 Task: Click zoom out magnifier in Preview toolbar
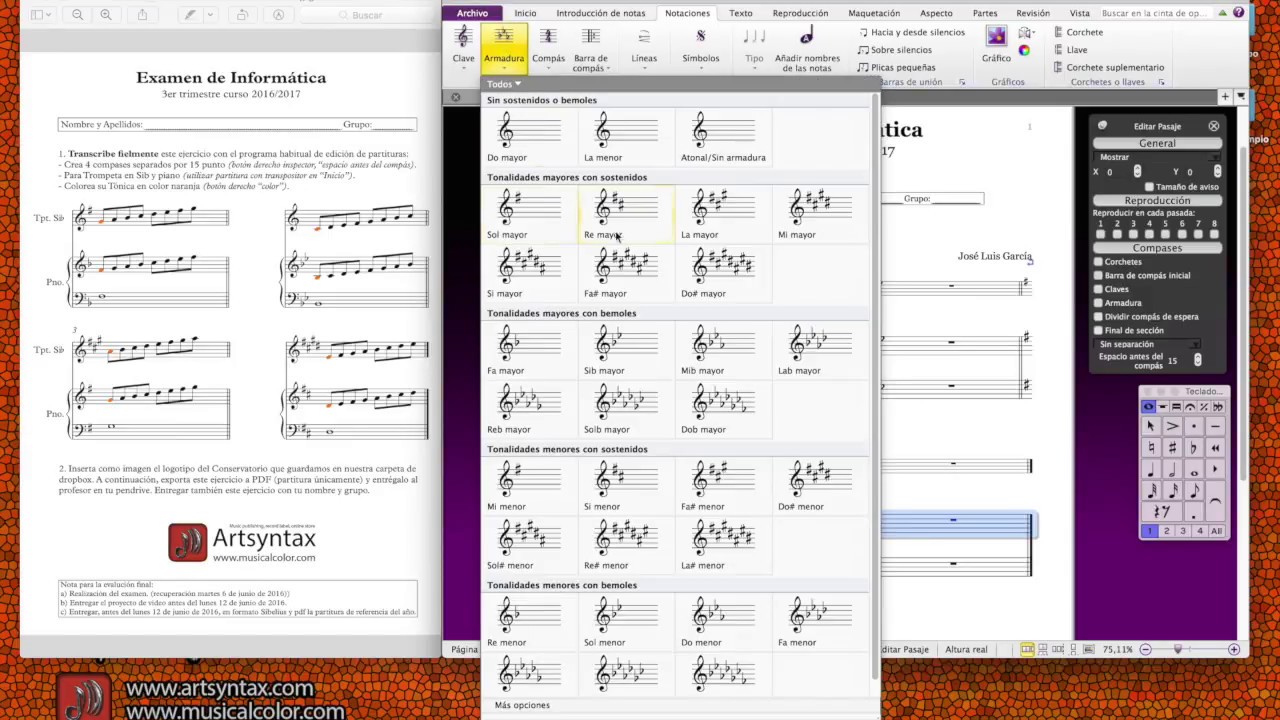click(78, 15)
